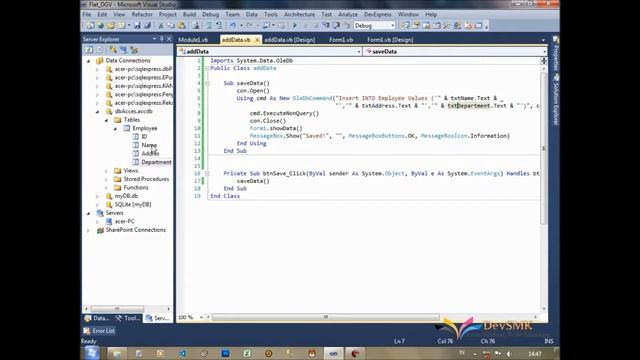Viewport: 640px width, 360px height.
Task: Open the DevExpress menu
Action: tap(378, 14)
